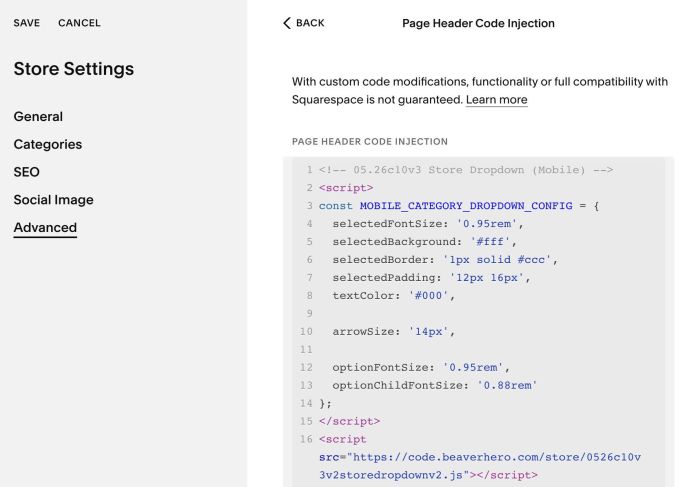Open the Social Image tab

[54, 200]
